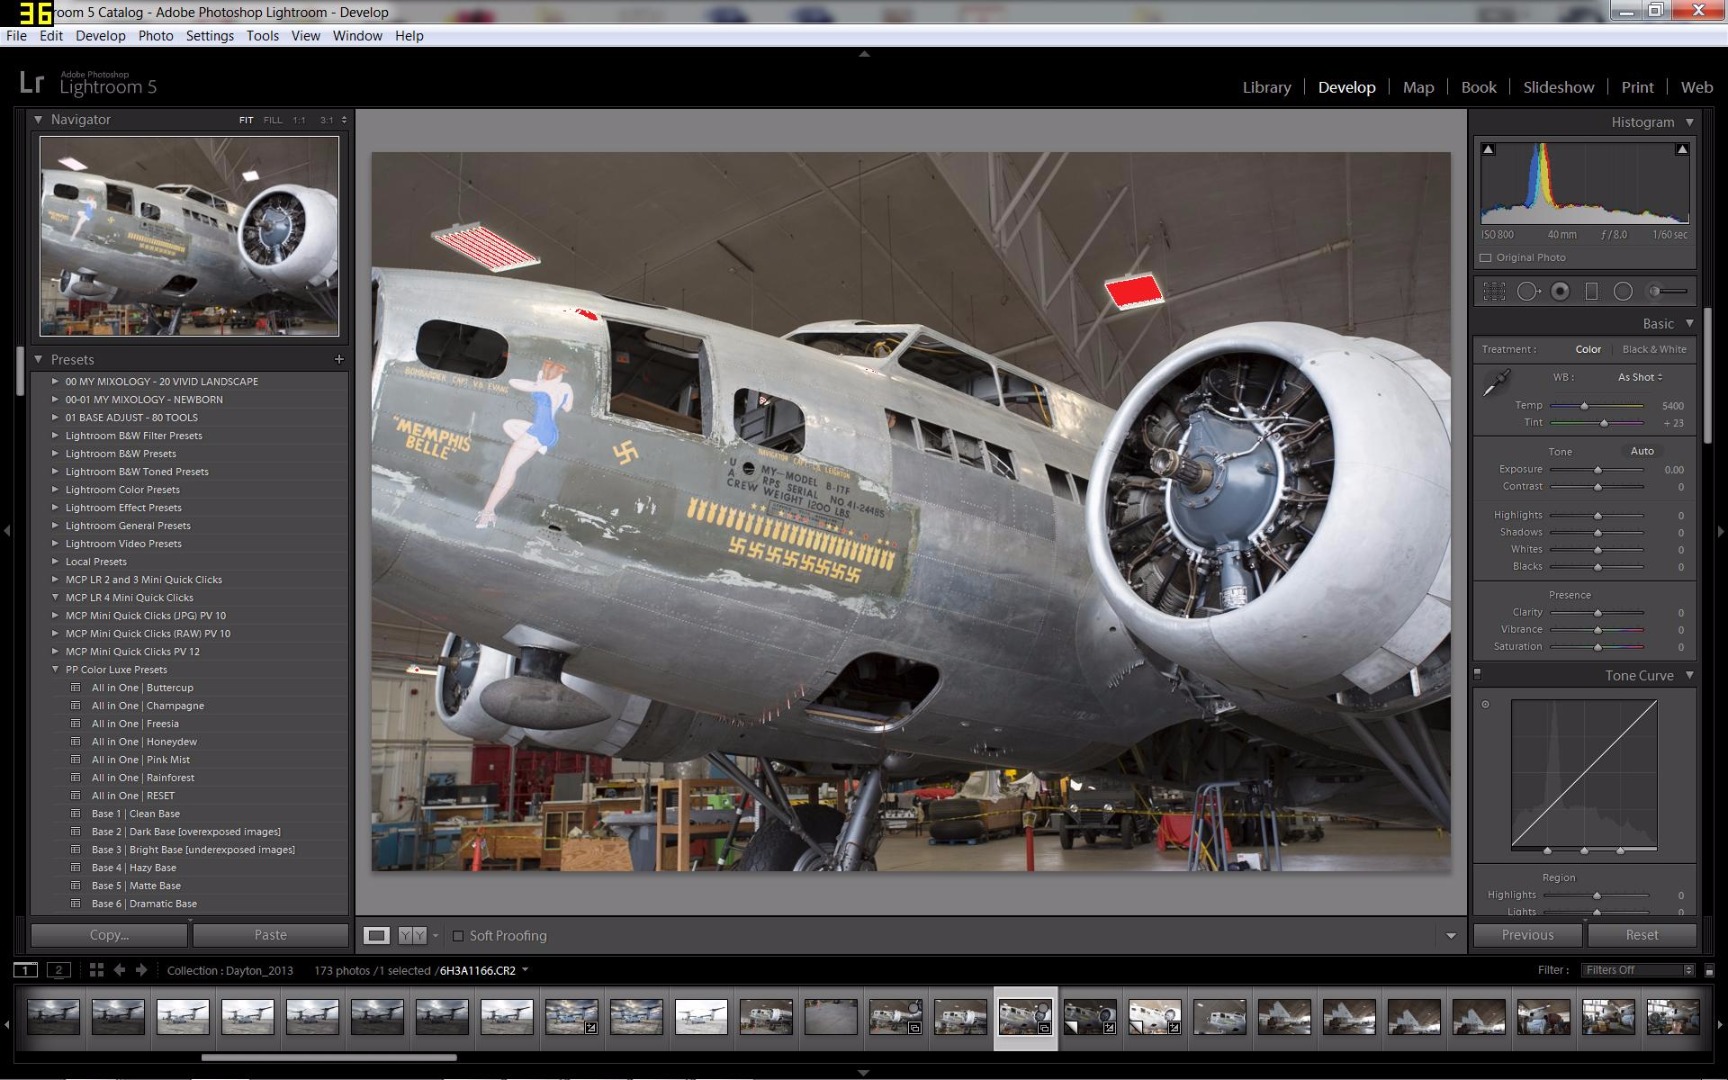Enable Soft Proofing checkbox
The height and width of the screenshot is (1080, 1728).
(458, 936)
